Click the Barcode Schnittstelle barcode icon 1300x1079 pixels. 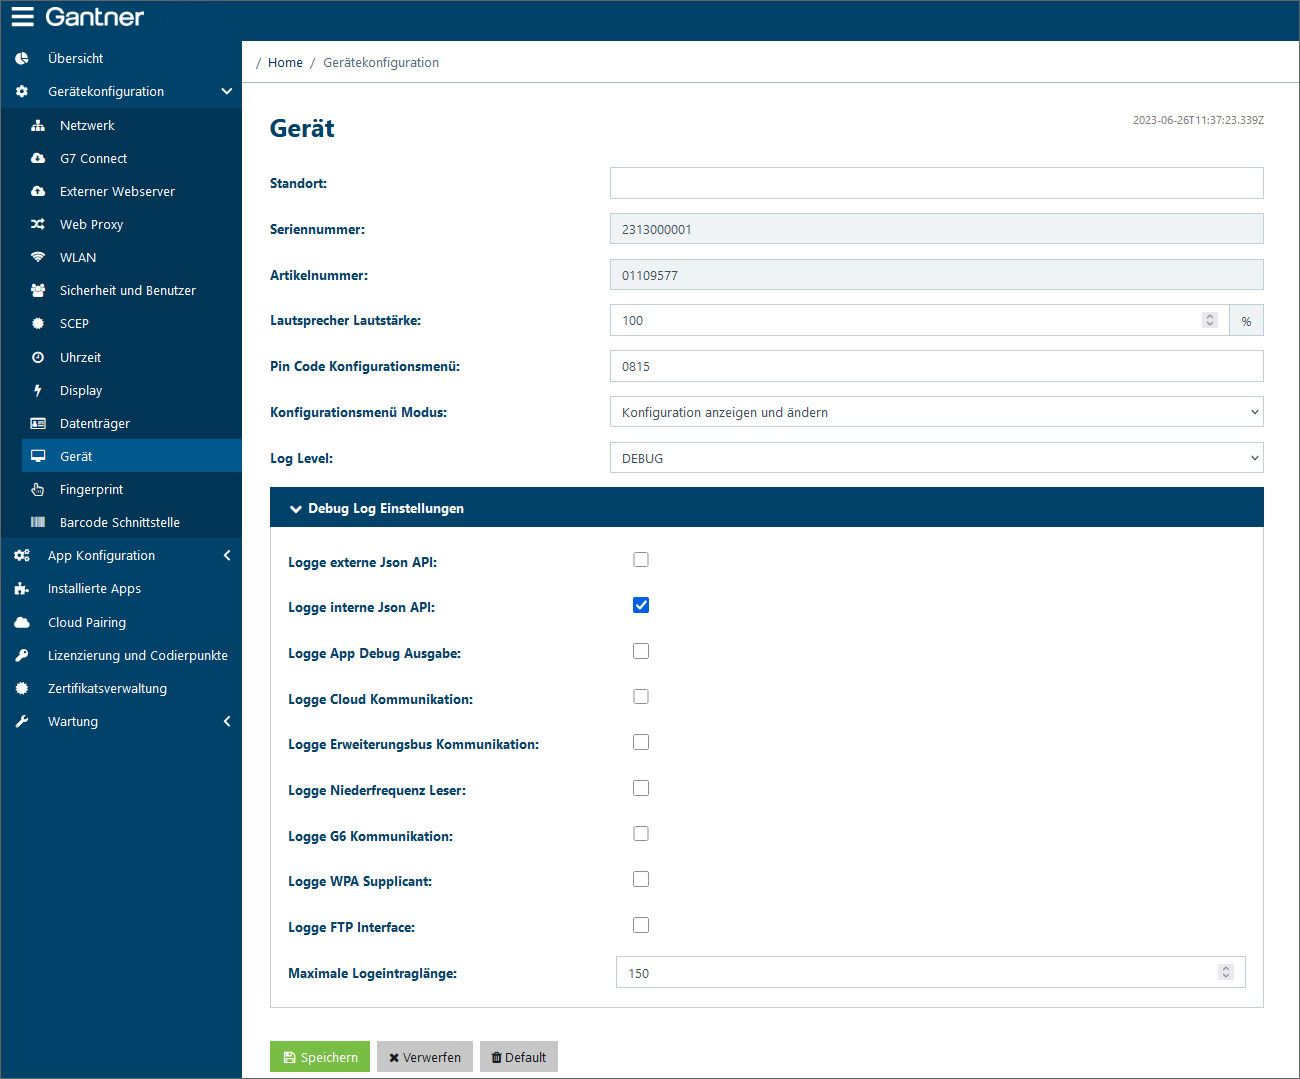[x=38, y=522]
